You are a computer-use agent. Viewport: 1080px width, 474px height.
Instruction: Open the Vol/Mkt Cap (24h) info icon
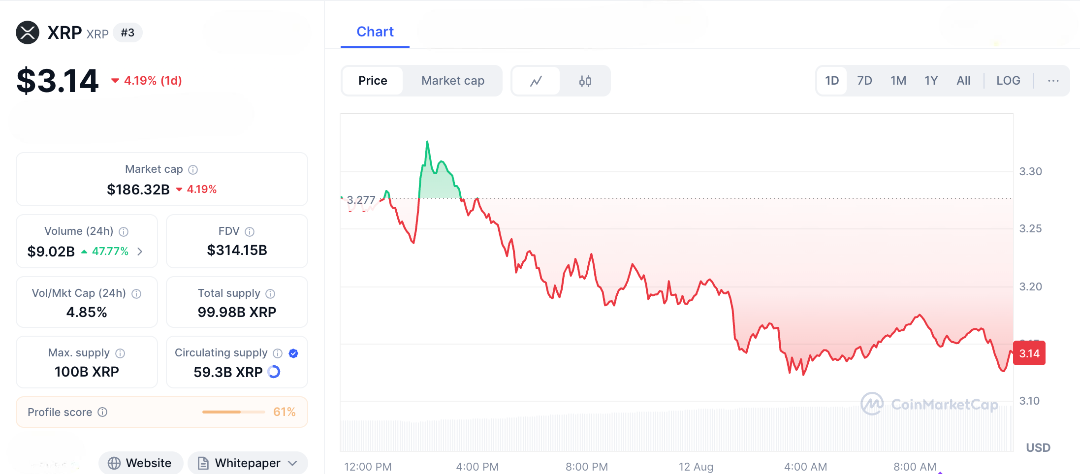point(136,293)
